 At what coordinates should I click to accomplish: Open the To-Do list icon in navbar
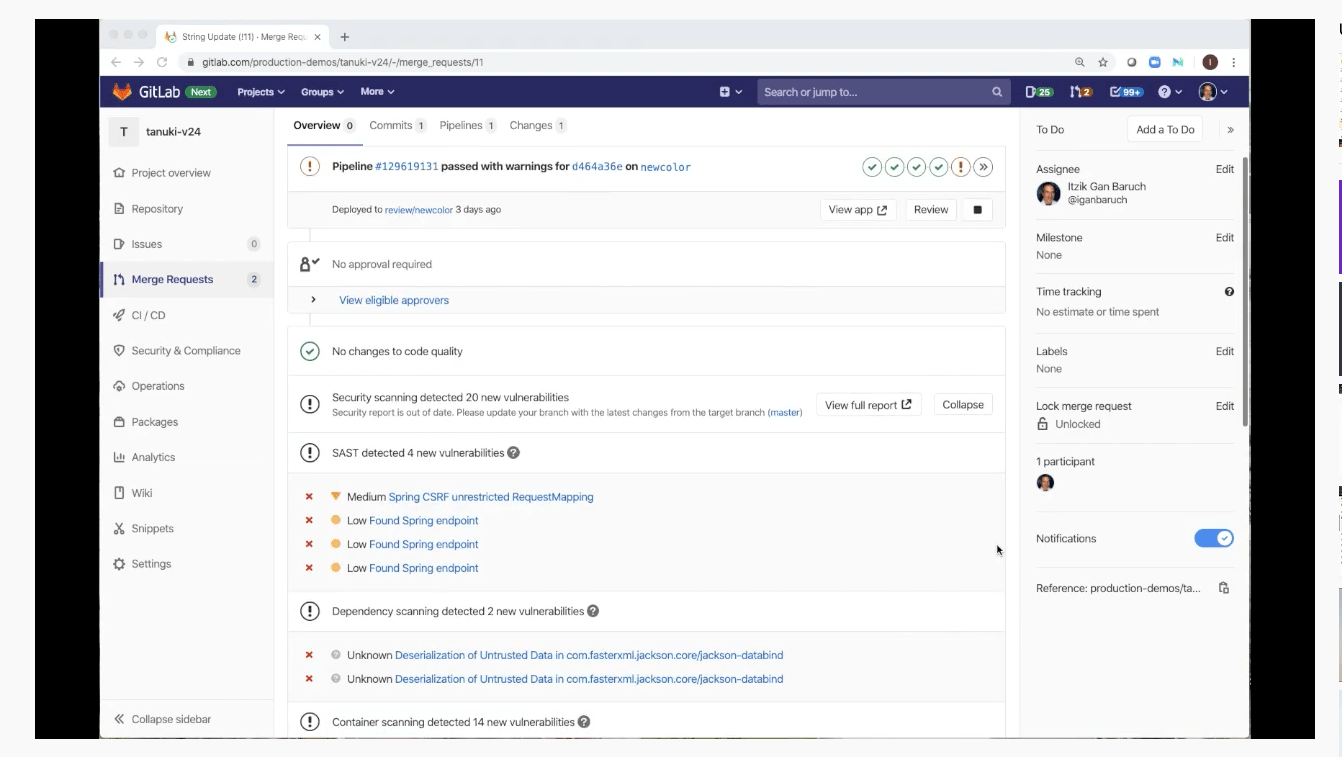pos(1126,92)
